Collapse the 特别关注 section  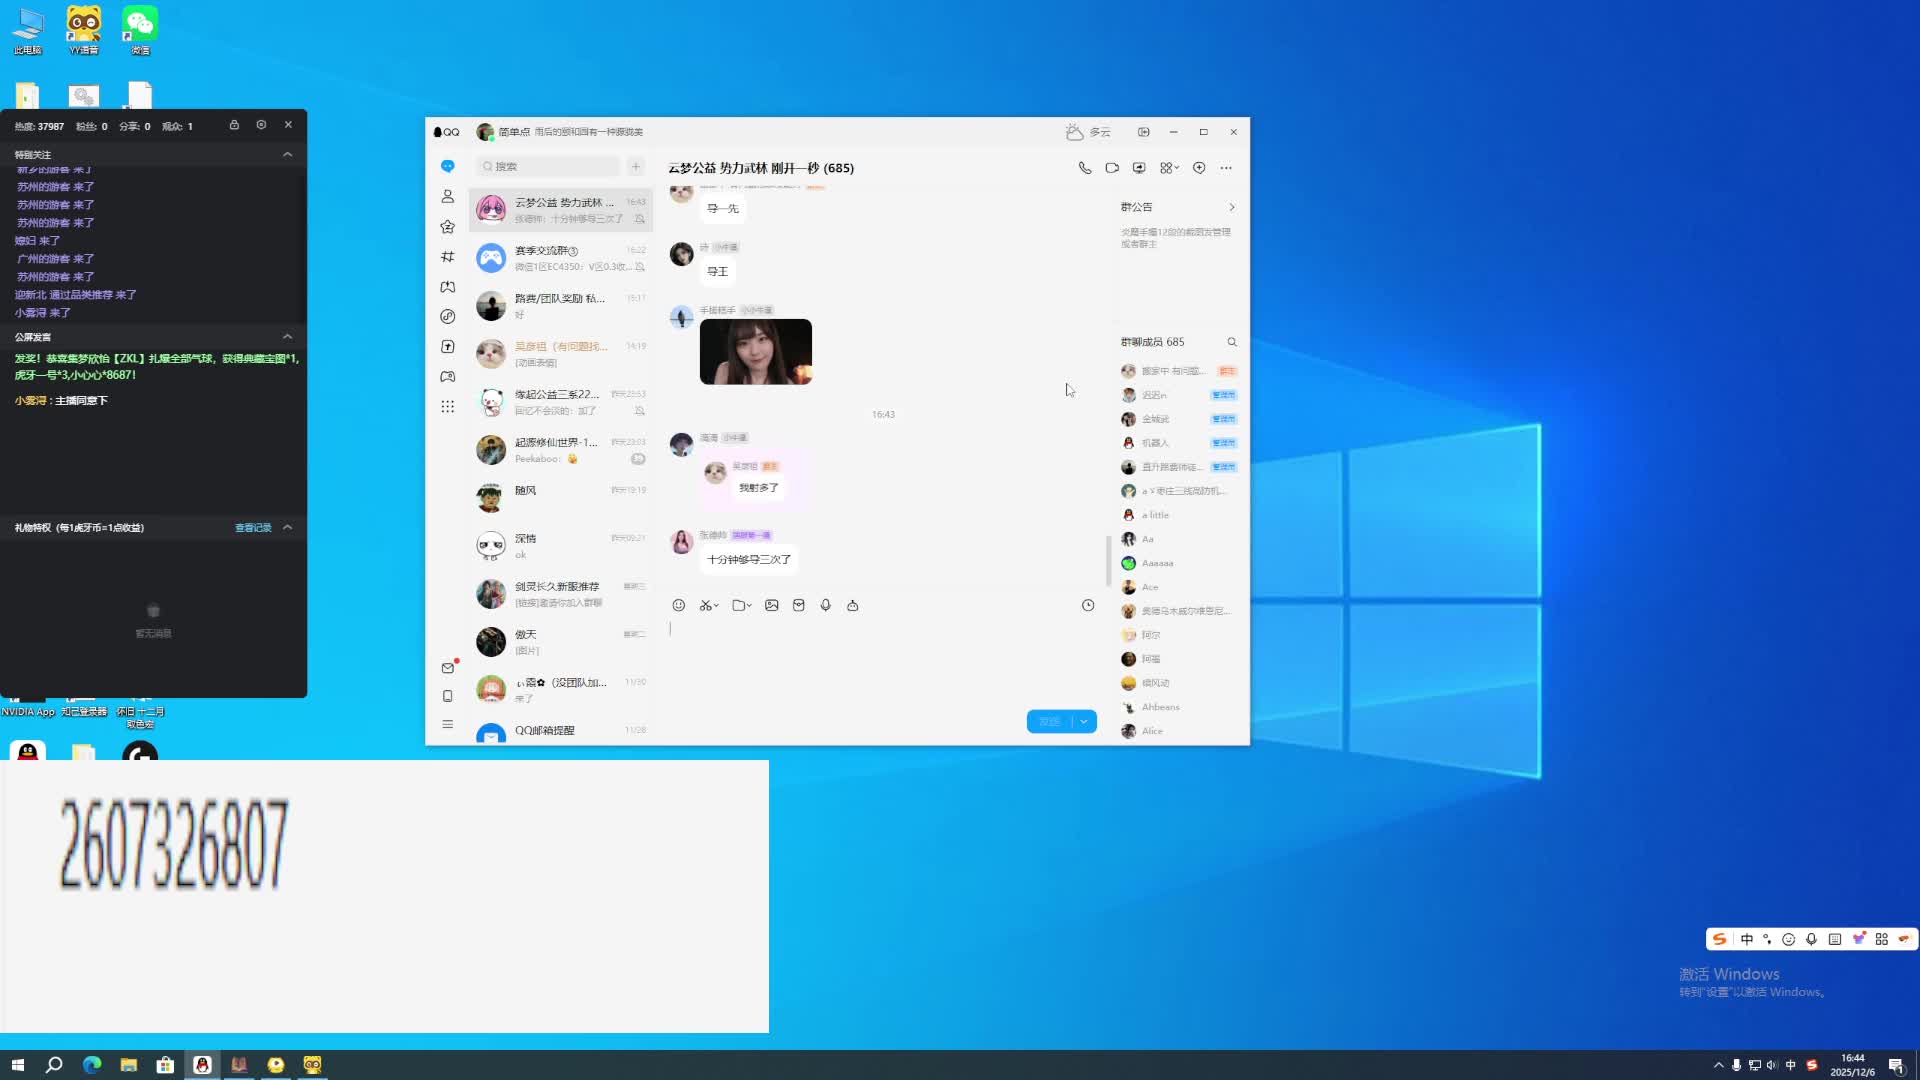[x=287, y=154]
